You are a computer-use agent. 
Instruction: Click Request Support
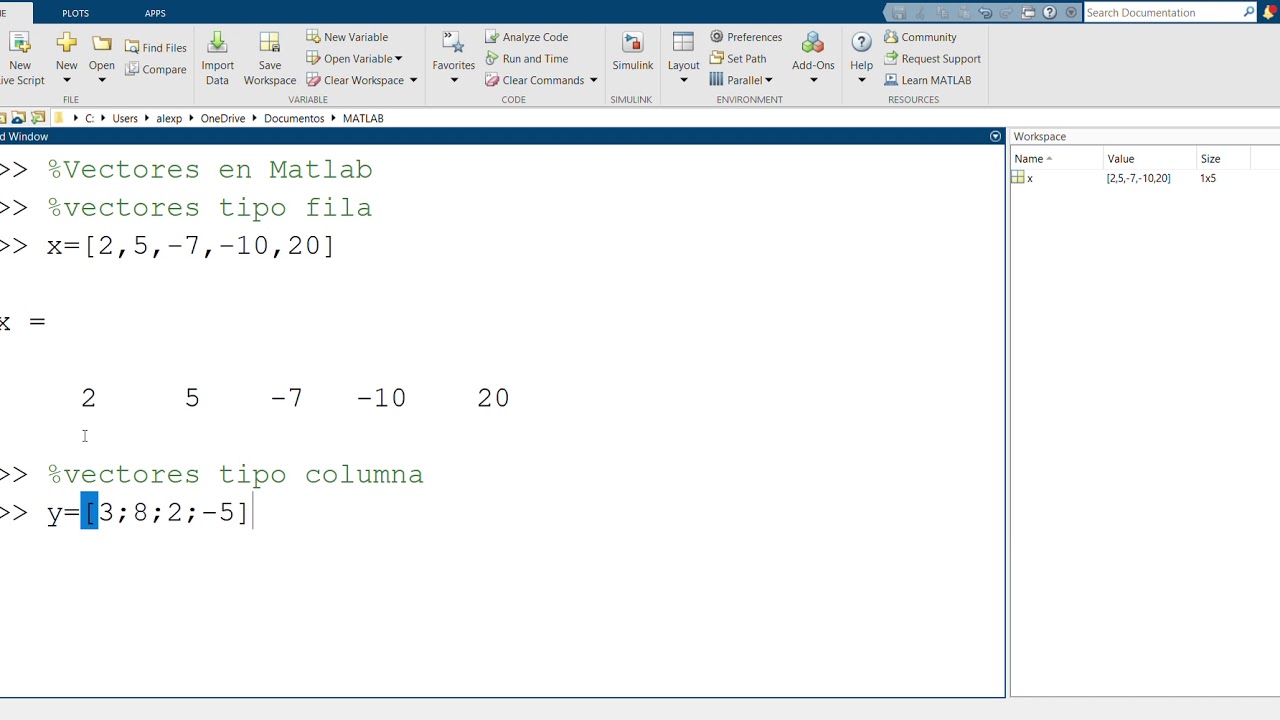[x=932, y=59]
